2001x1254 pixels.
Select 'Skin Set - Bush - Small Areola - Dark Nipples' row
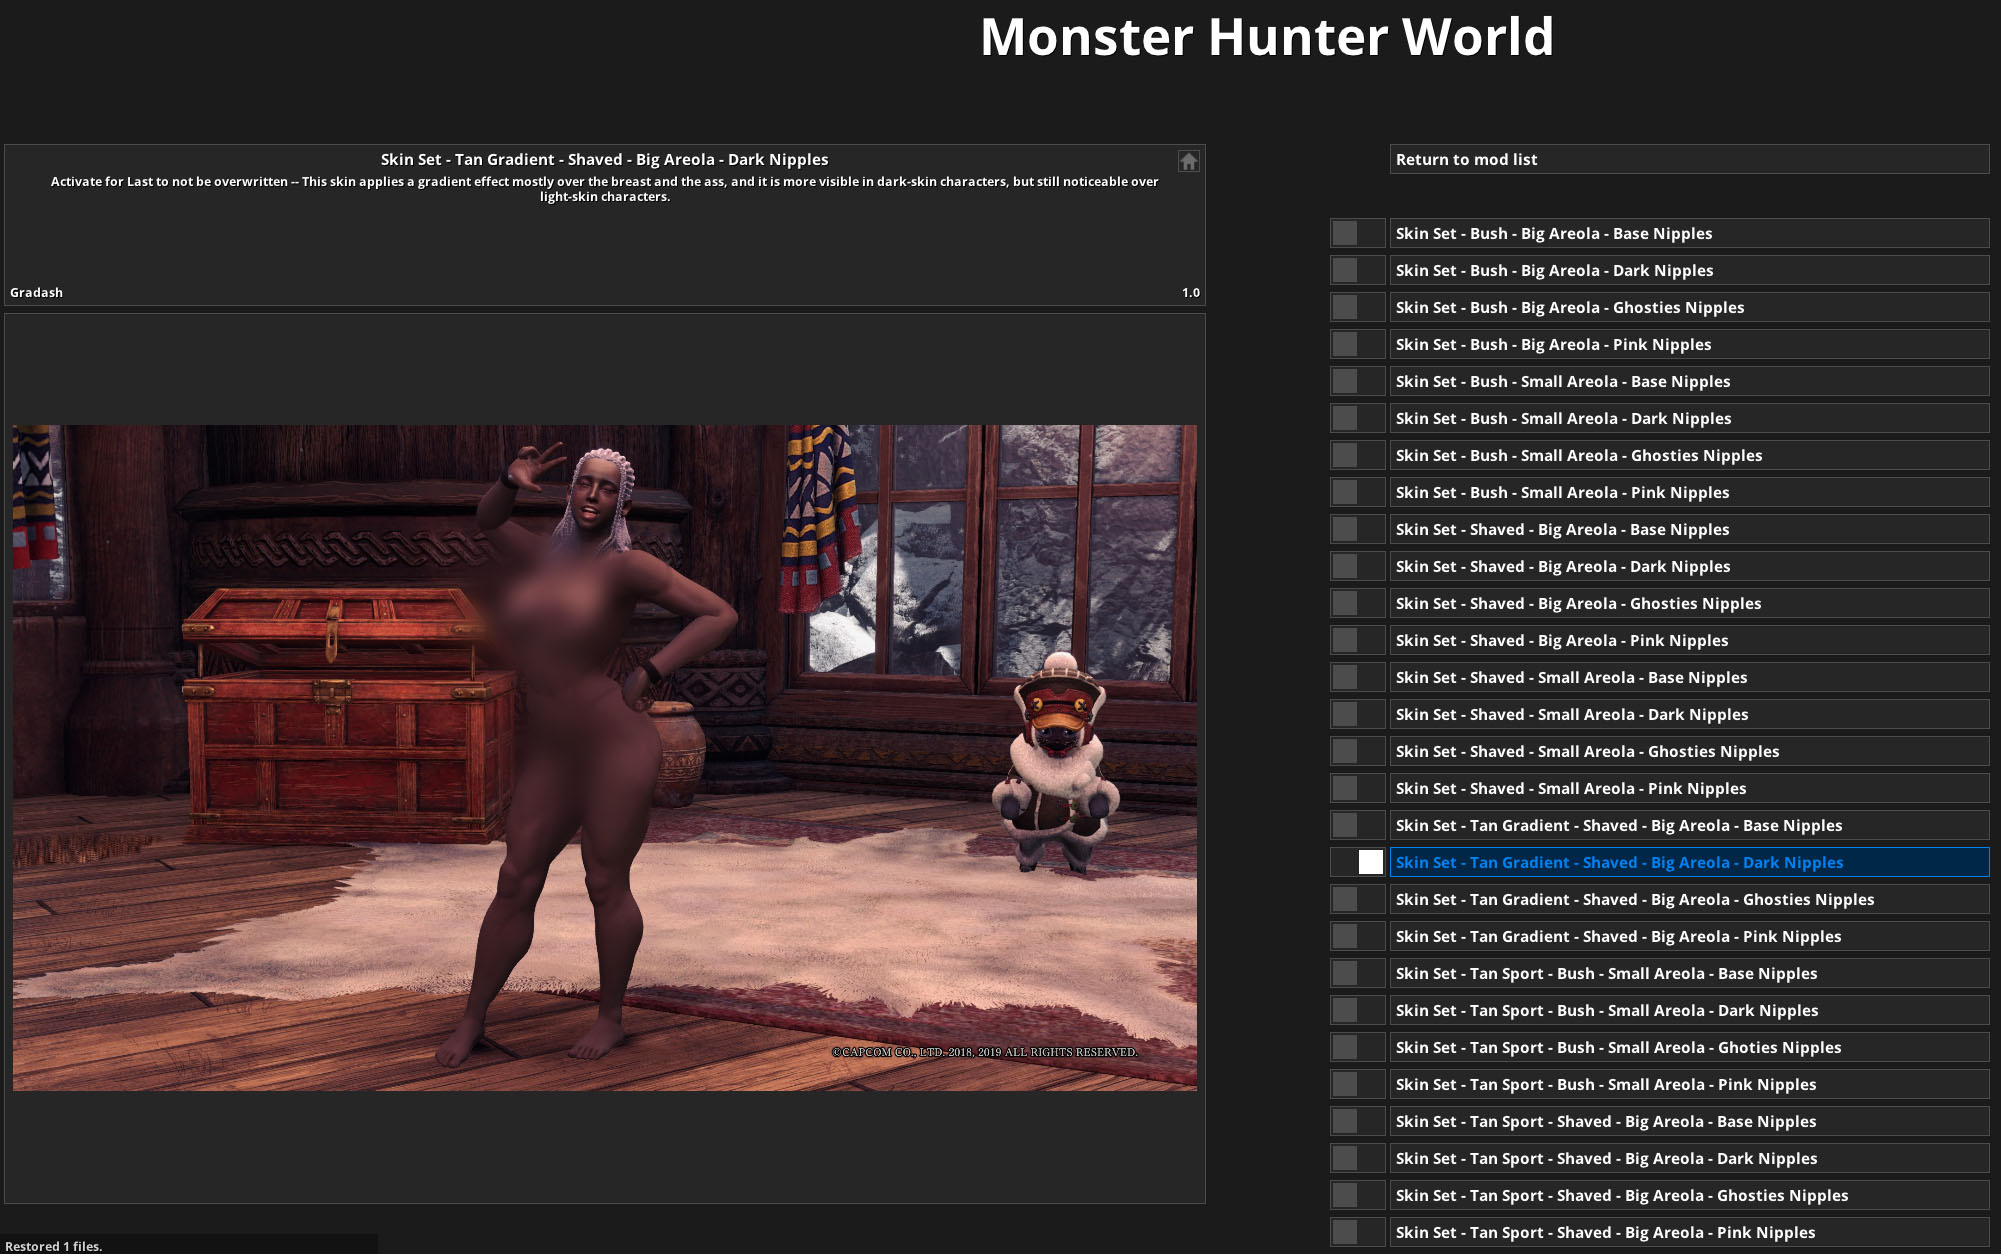tap(1689, 418)
